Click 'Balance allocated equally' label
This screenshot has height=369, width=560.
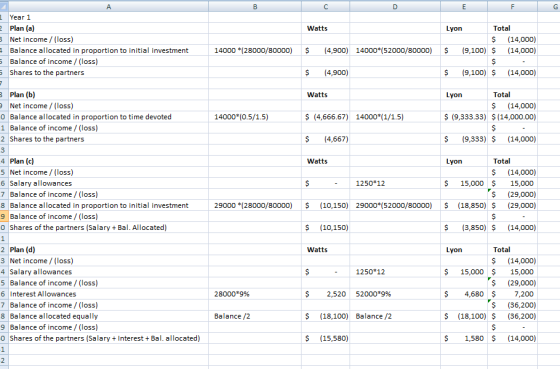tap(54, 316)
